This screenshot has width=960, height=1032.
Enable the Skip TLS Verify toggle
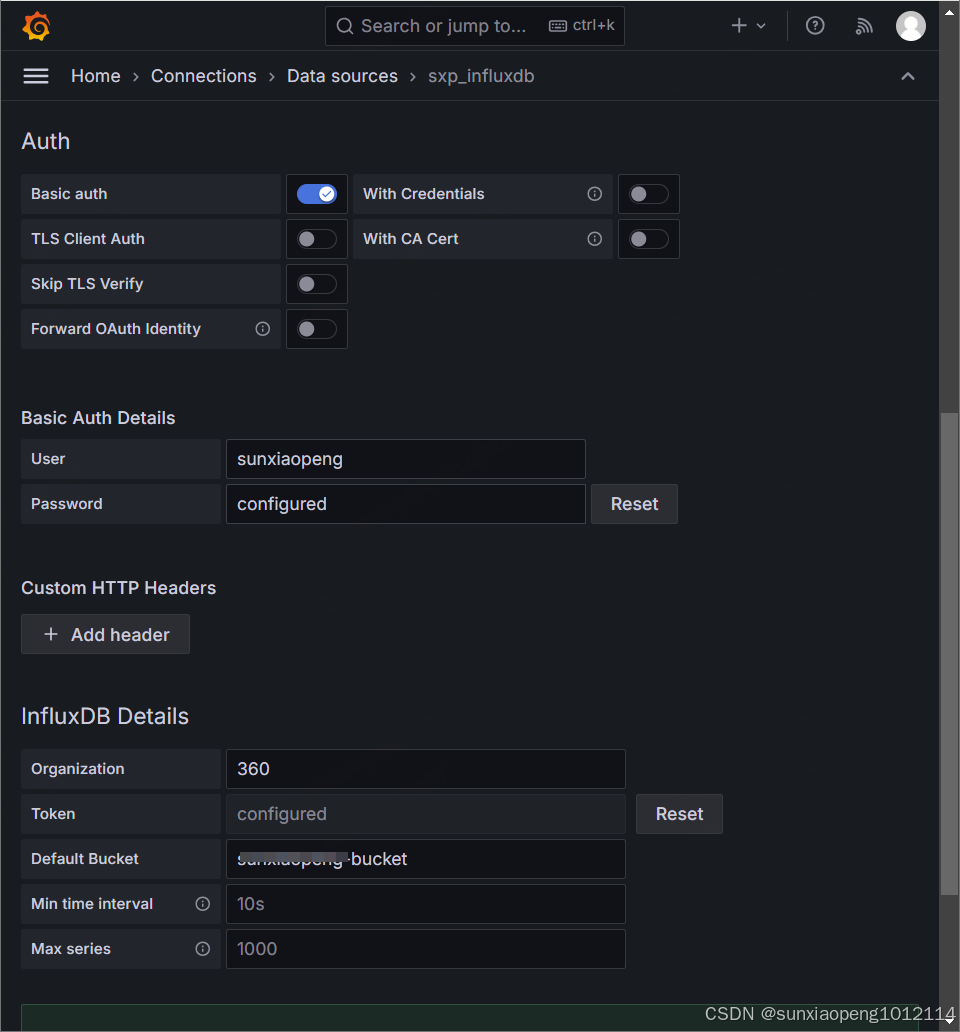(316, 284)
